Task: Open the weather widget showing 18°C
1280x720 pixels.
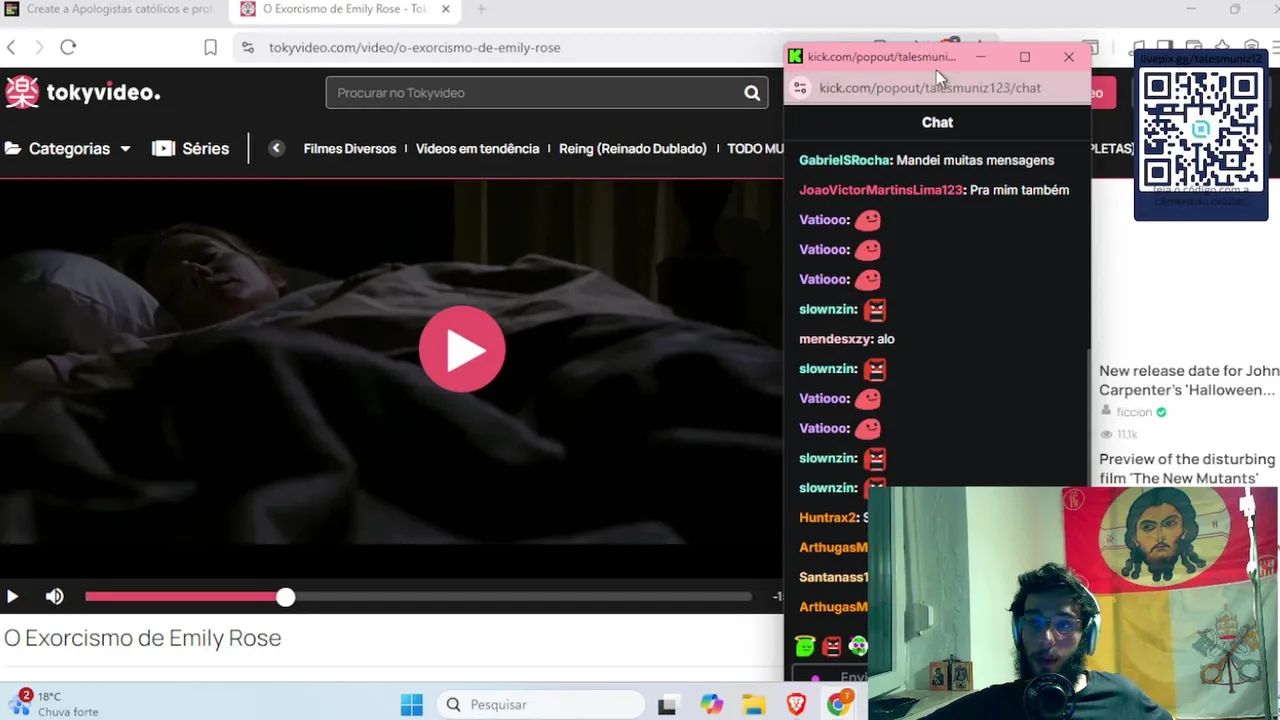Action: click(55, 704)
